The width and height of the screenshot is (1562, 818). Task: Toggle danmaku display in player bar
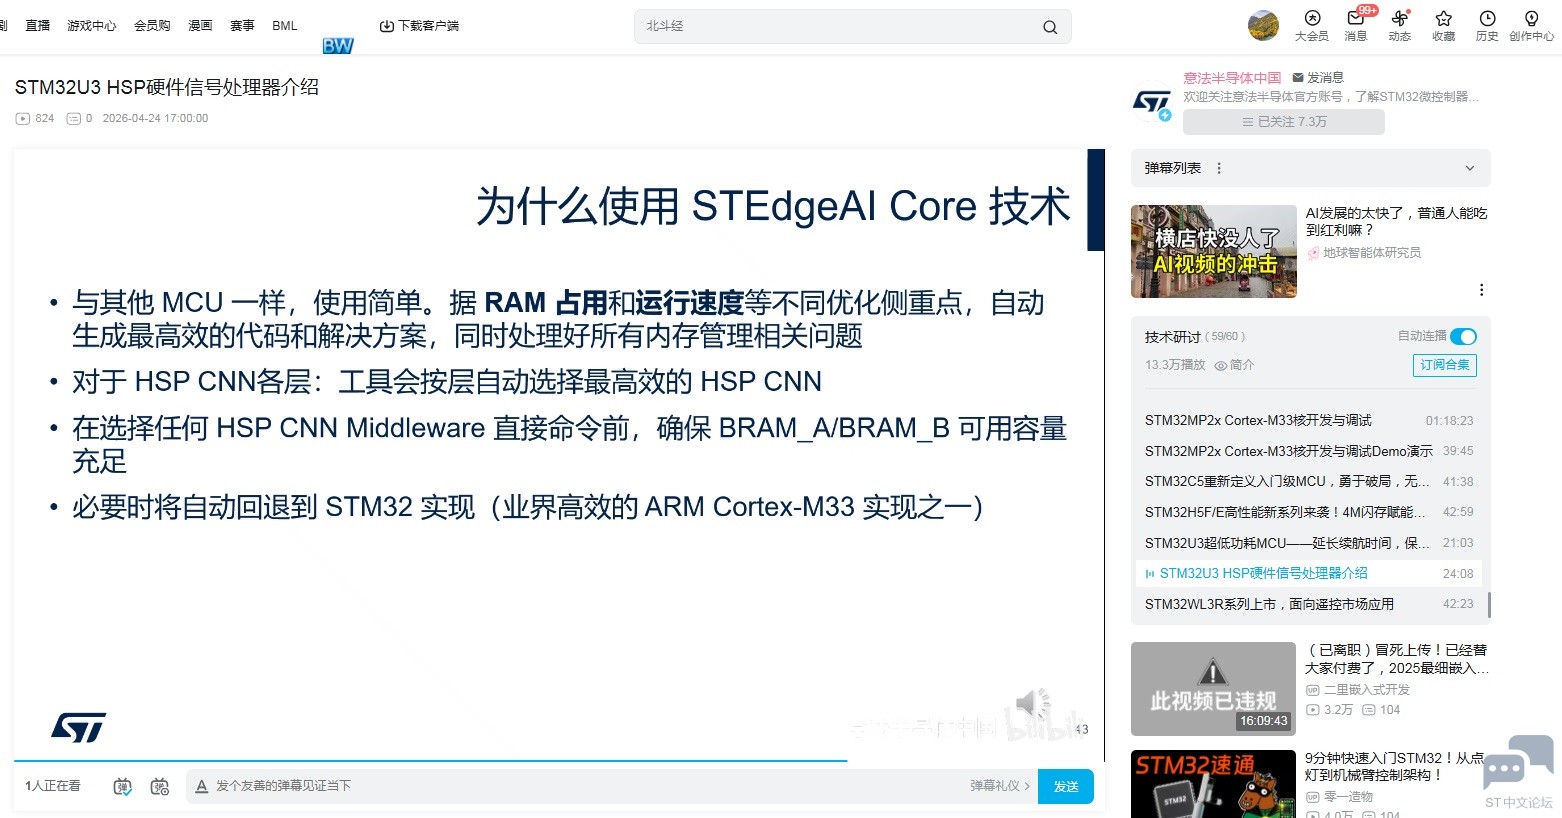coord(122,787)
